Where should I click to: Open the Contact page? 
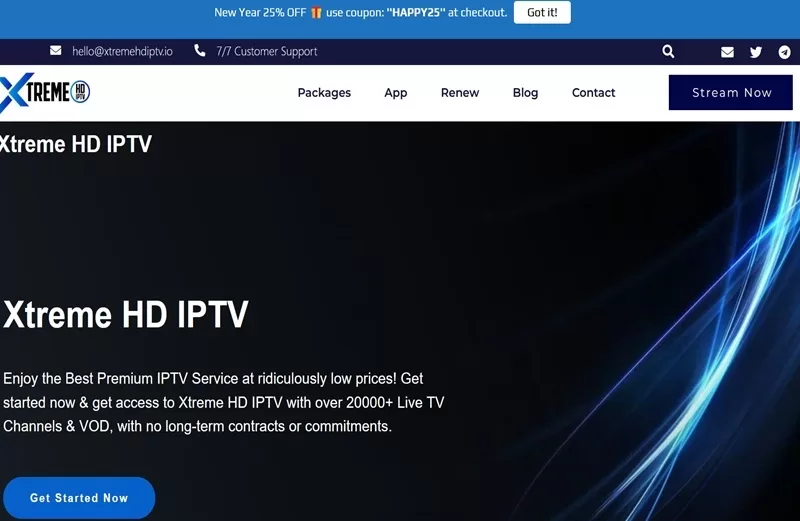point(593,93)
